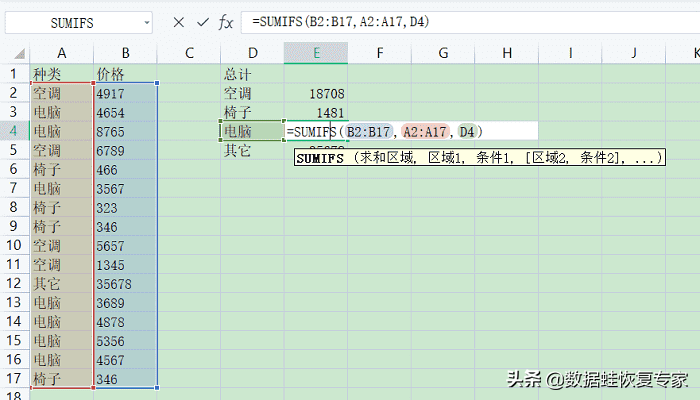Click cell with value 3689
Screen dimensions: 700x400
click(x=125, y=302)
